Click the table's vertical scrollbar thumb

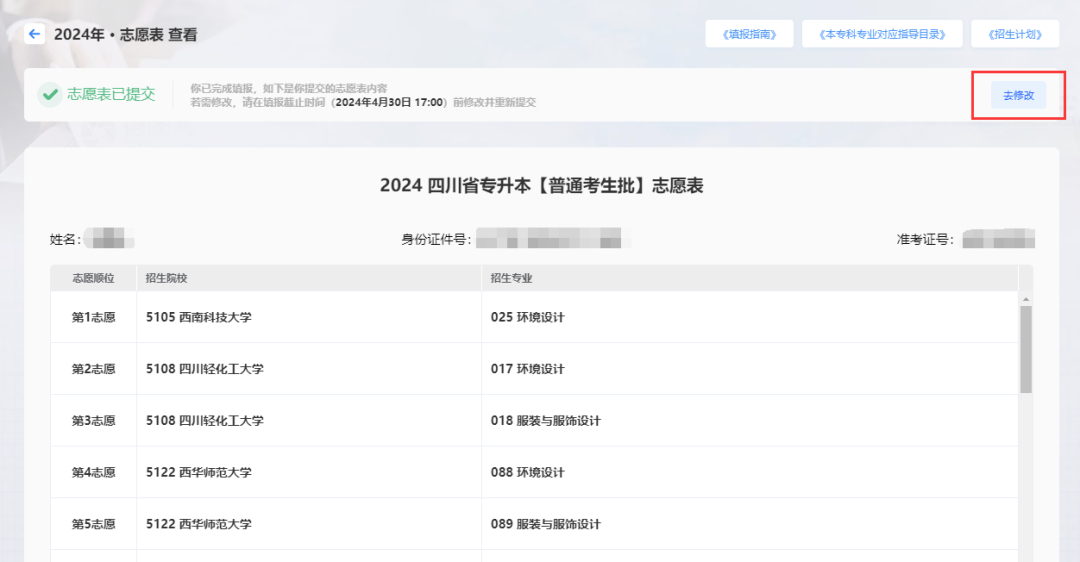point(1025,349)
